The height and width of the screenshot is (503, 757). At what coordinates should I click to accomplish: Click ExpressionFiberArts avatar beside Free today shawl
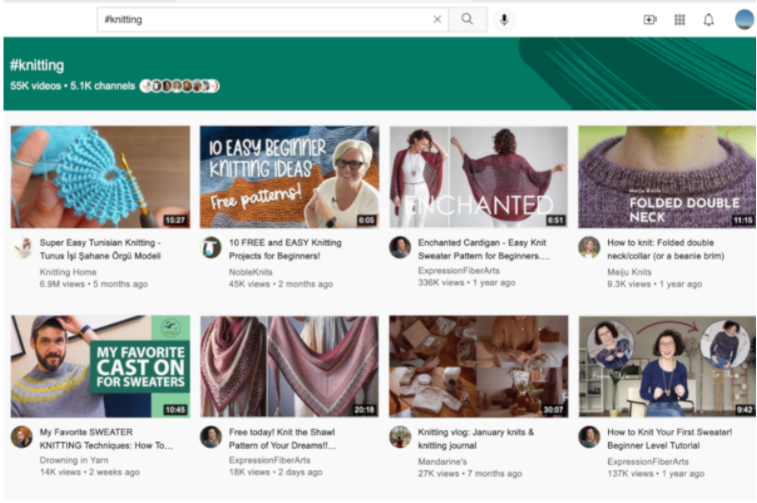pyautogui.click(x=211, y=437)
